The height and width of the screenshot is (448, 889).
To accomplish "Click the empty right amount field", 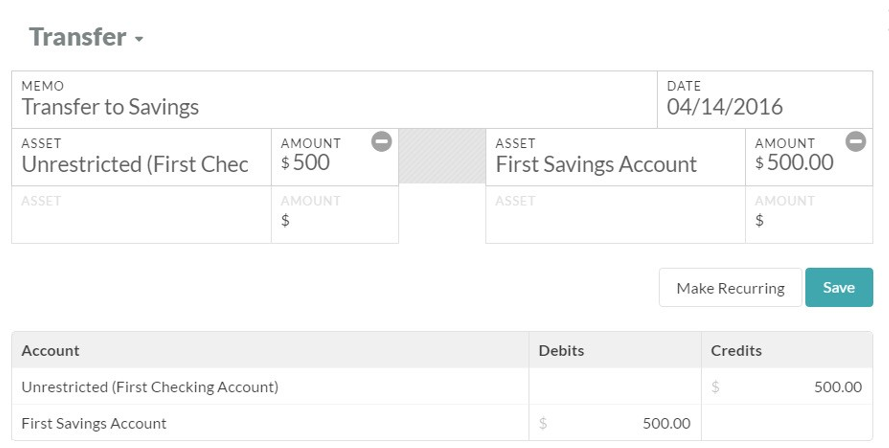I will (x=809, y=215).
